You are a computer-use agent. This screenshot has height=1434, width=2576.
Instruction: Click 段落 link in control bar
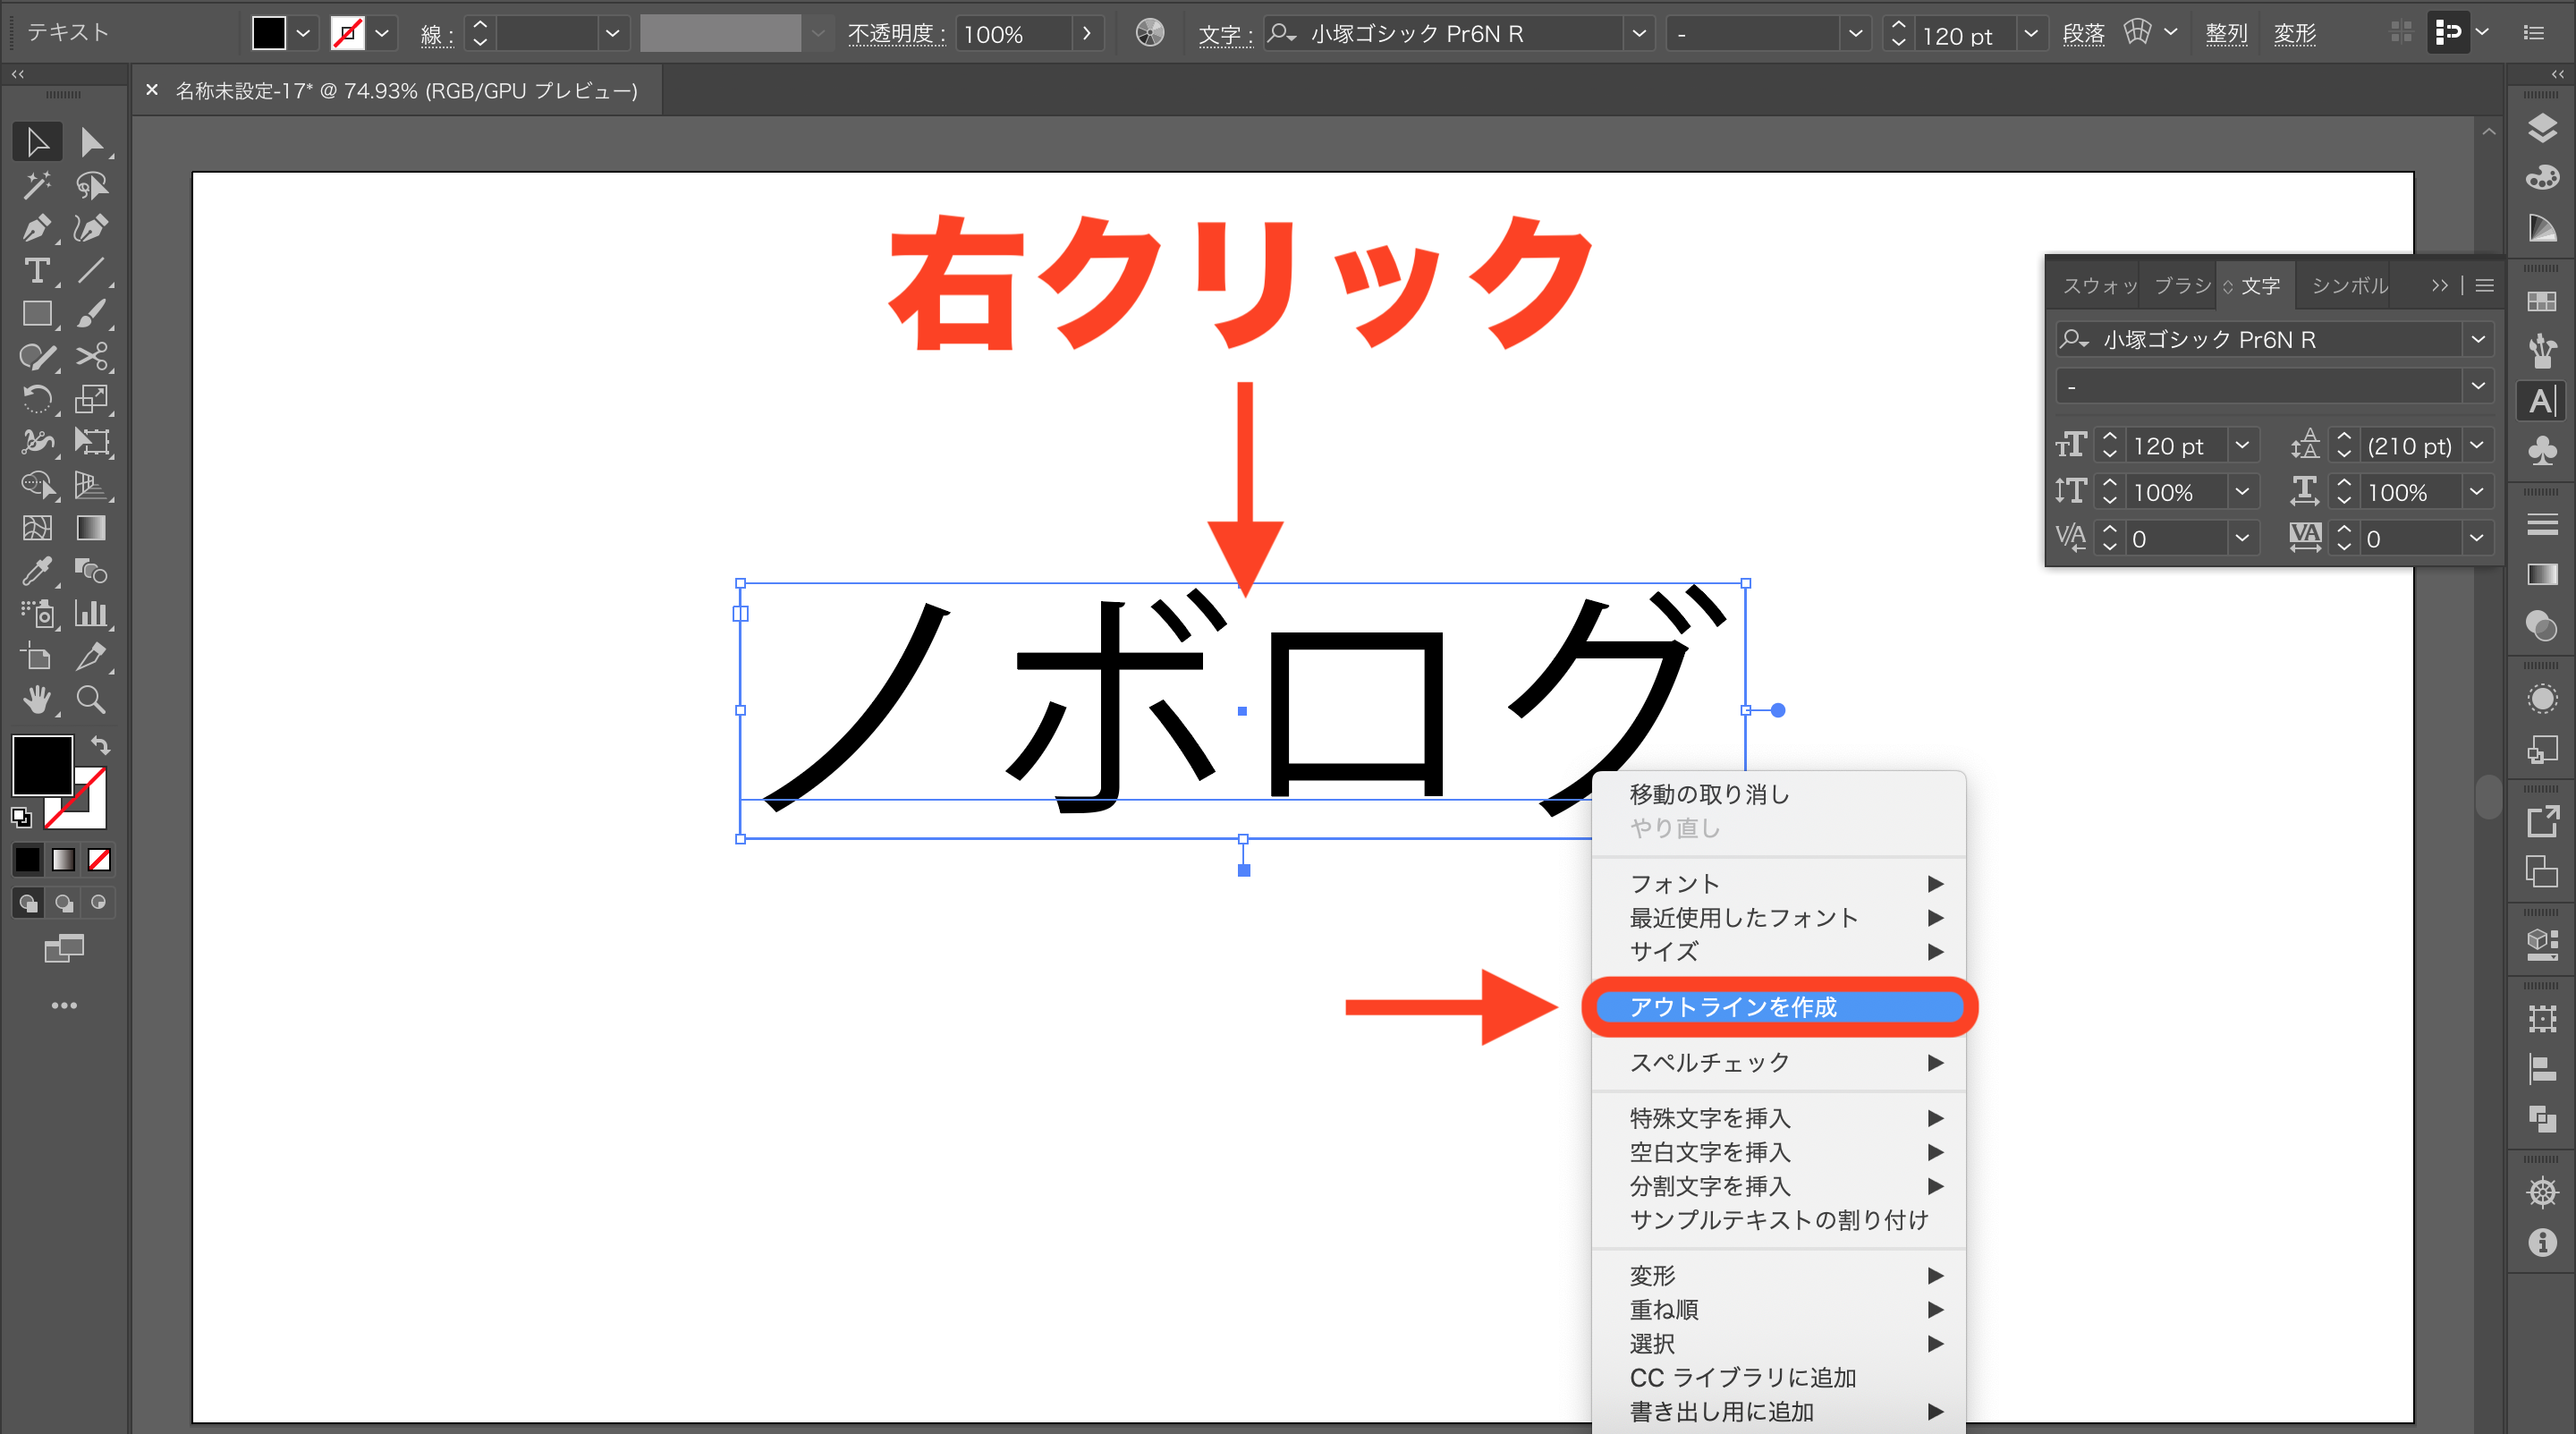click(x=2084, y=33)
